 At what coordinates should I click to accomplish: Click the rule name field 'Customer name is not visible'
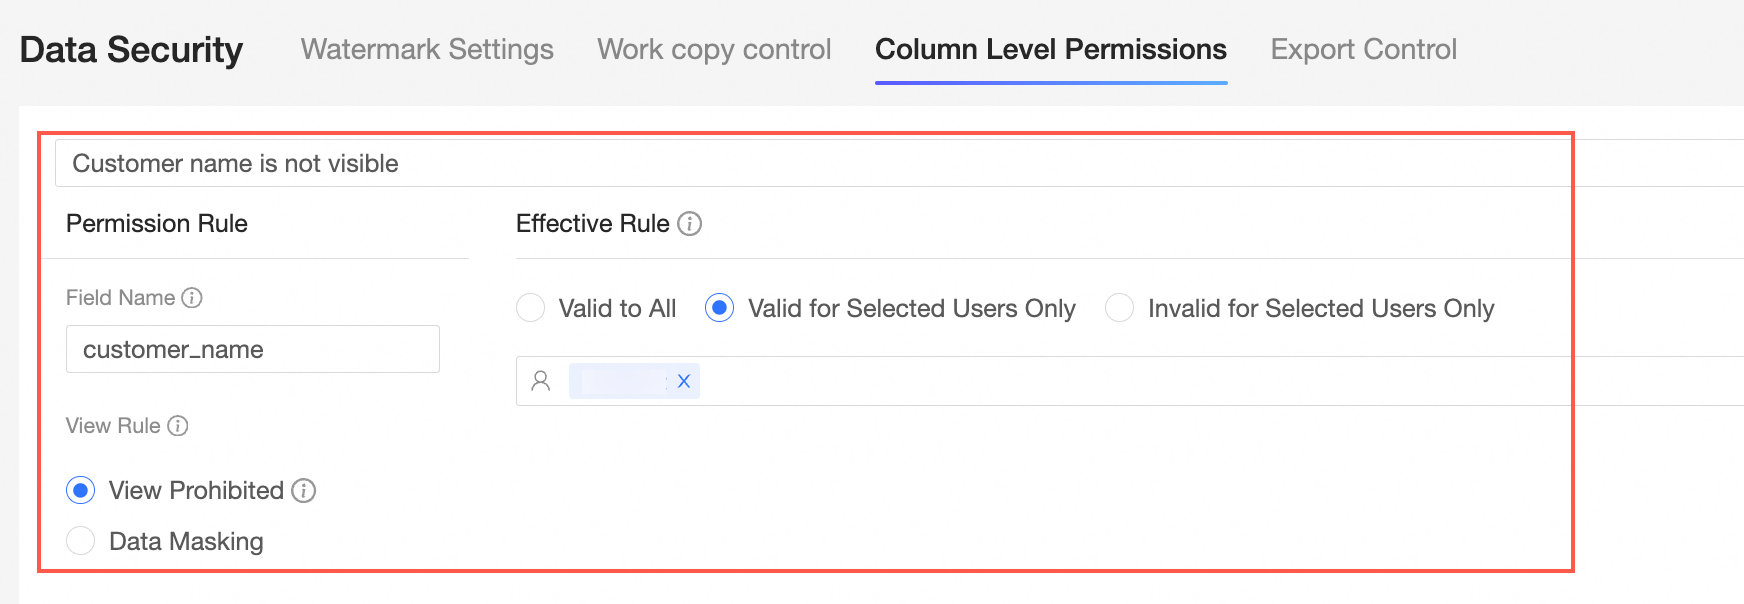(800, 163)
